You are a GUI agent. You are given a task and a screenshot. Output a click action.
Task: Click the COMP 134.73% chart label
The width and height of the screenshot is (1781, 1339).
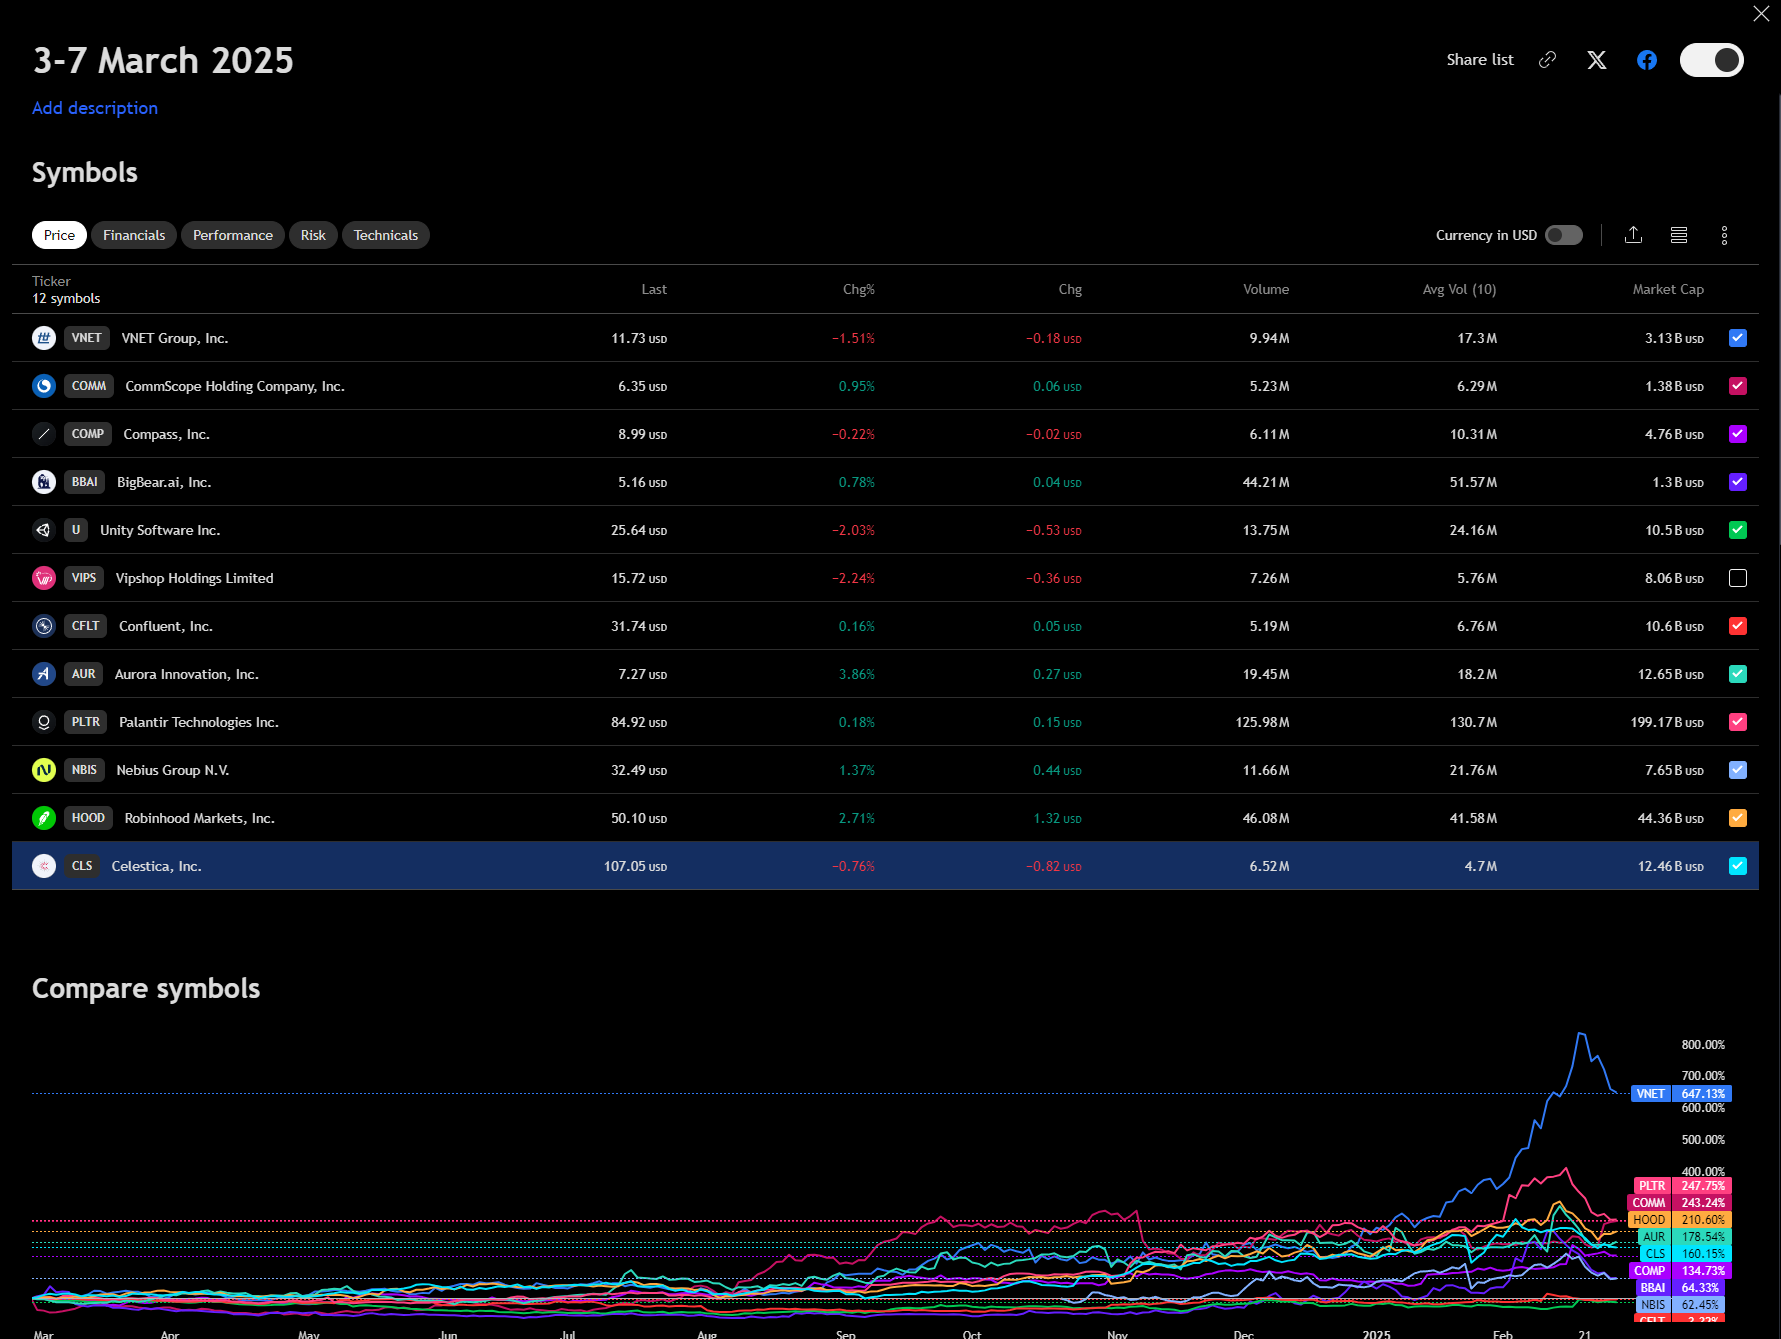1680,1271
